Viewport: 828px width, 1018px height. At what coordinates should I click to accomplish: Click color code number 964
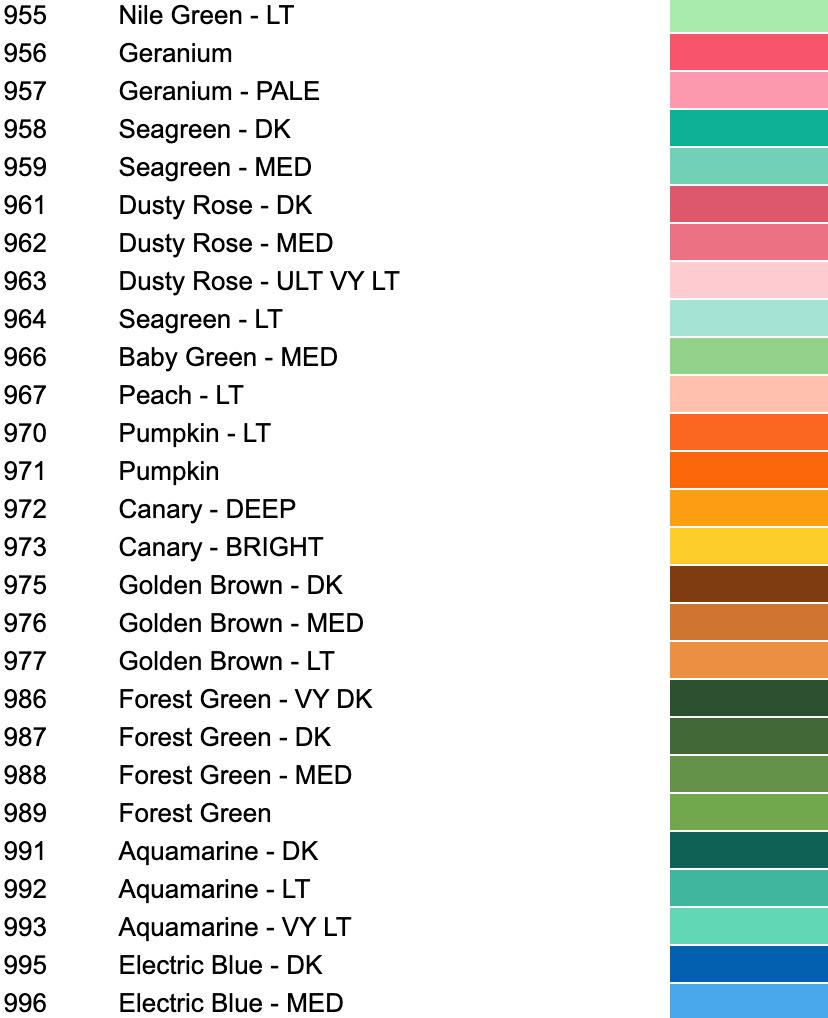pos(25,319)
